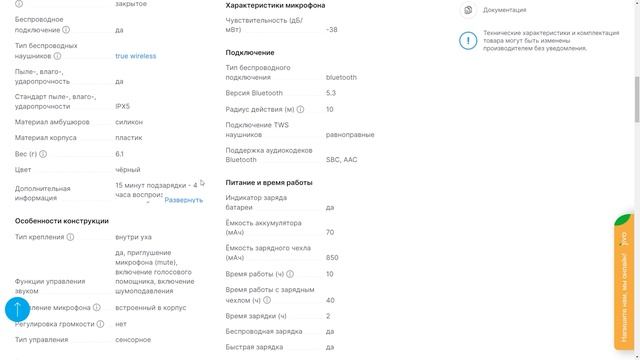Click info icon beside Тип беспроводных наушников
The width and height of the screenshot is (640, 360).
(58, 56)
